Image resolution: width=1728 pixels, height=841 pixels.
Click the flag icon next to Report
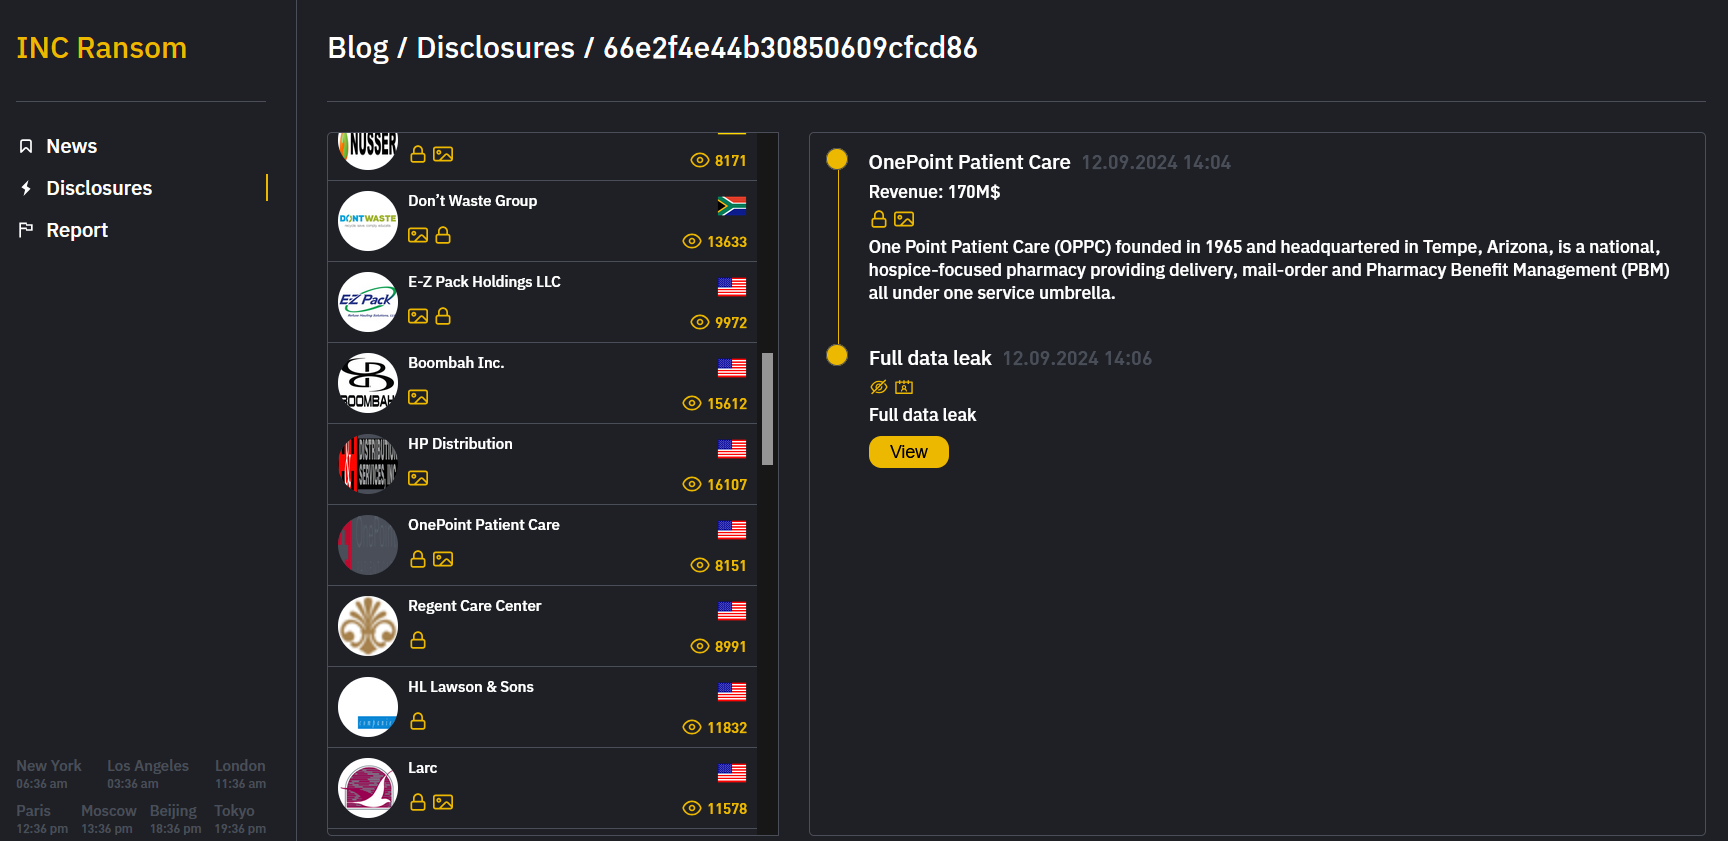click(x=26, y=230)
